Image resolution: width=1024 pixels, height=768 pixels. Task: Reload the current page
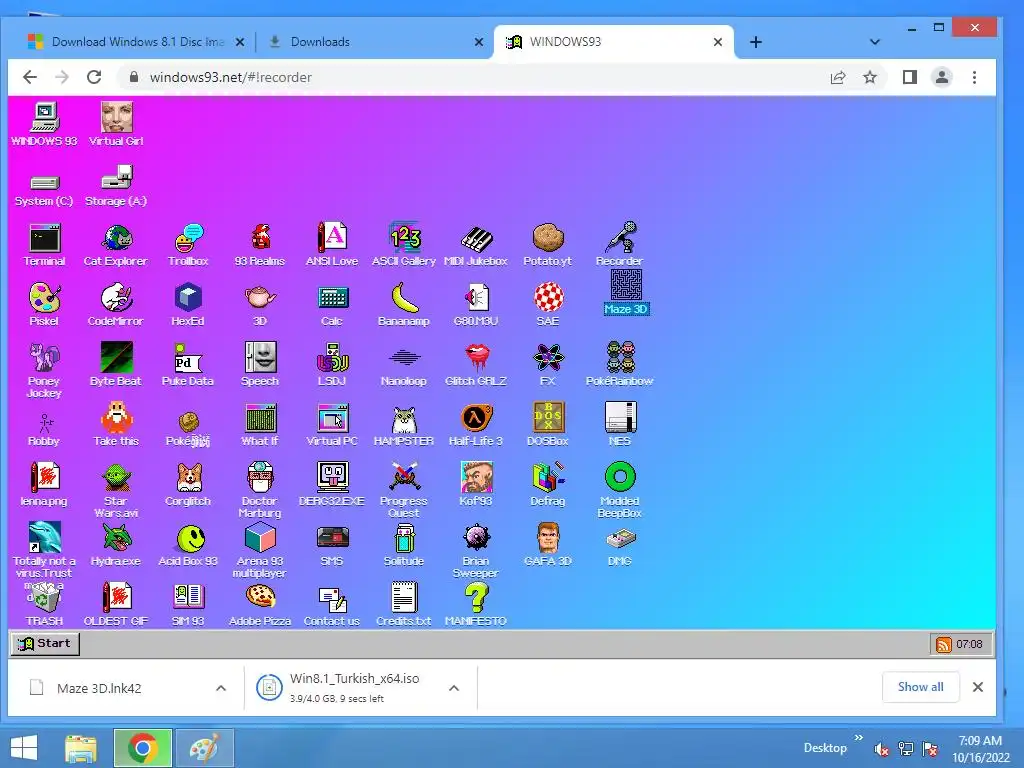tap(94, 77)
